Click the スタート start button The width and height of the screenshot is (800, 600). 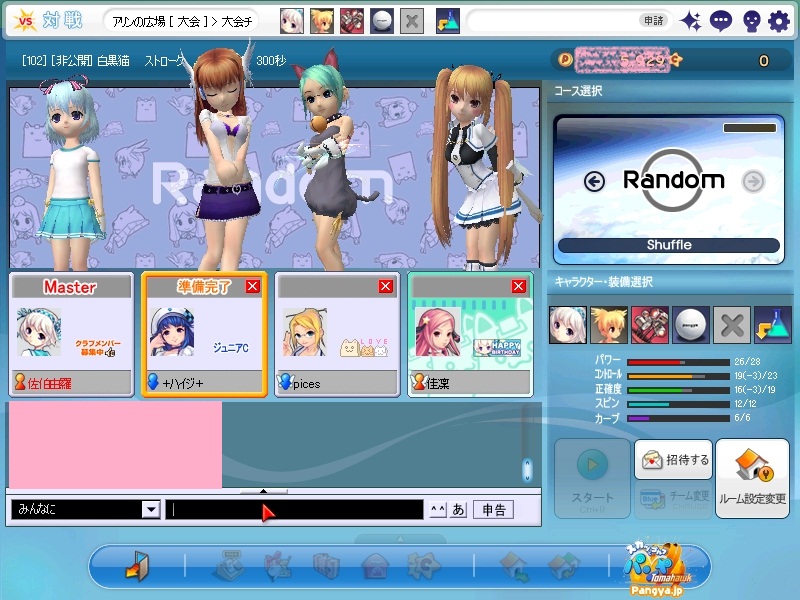point(592,479)
